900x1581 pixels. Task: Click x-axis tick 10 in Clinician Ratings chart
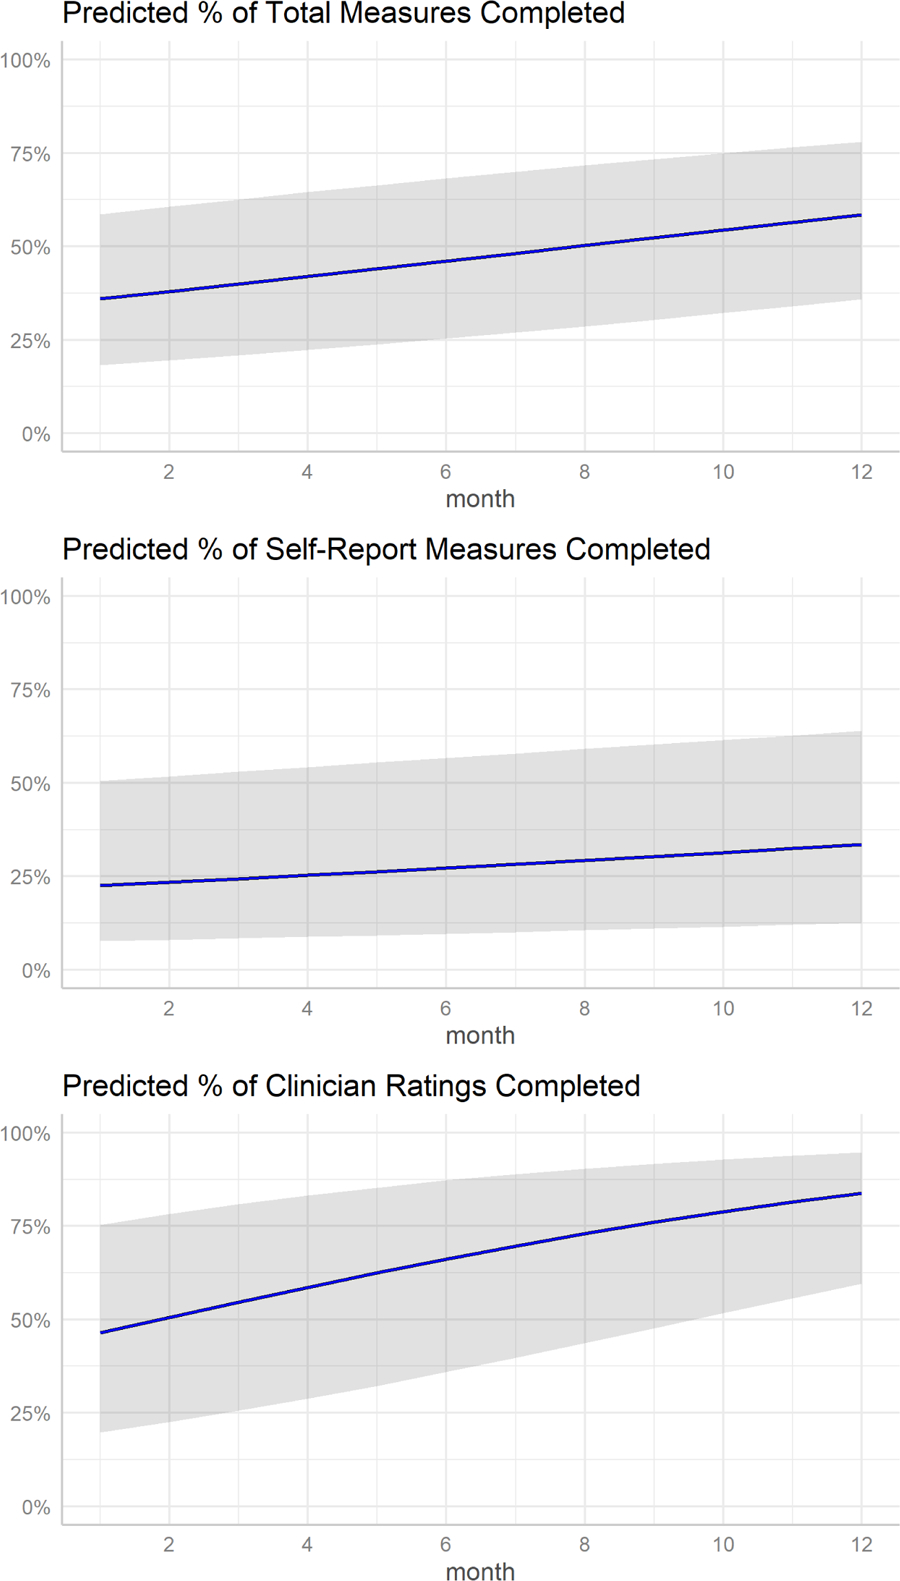[723, 1545]
